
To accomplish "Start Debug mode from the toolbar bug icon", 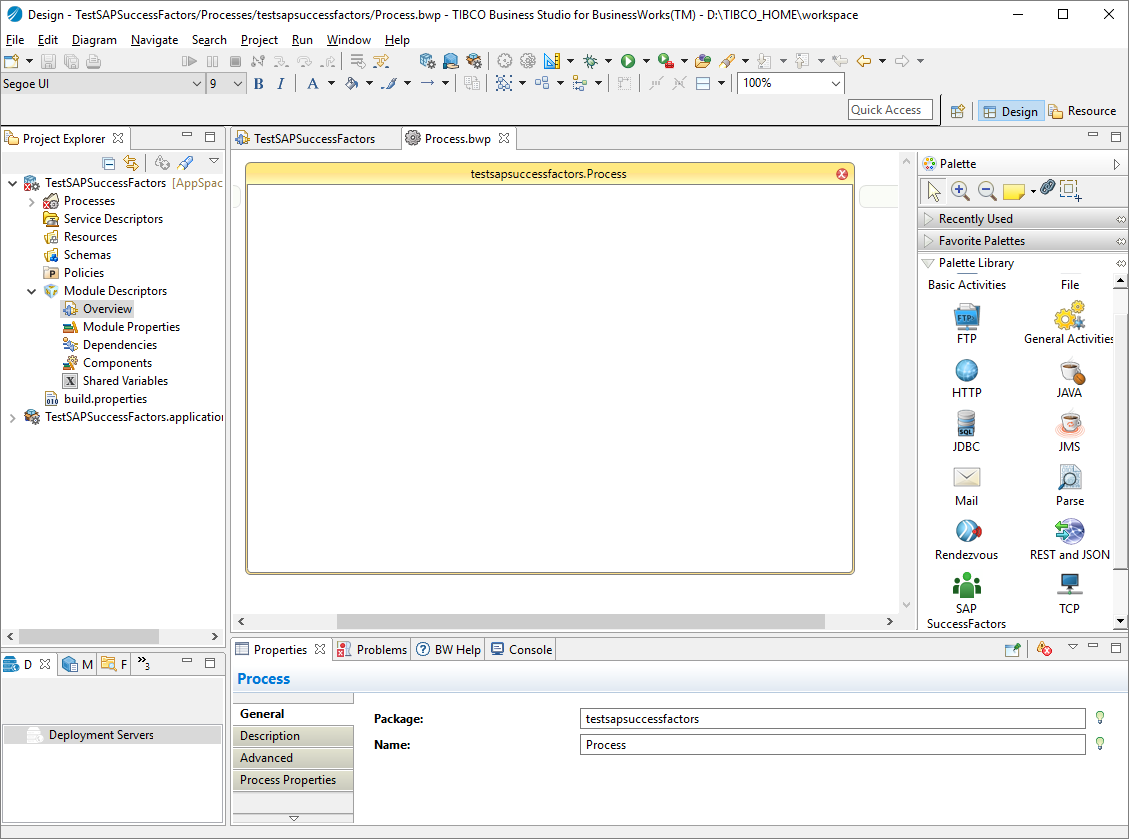I will tap(590, 60).
